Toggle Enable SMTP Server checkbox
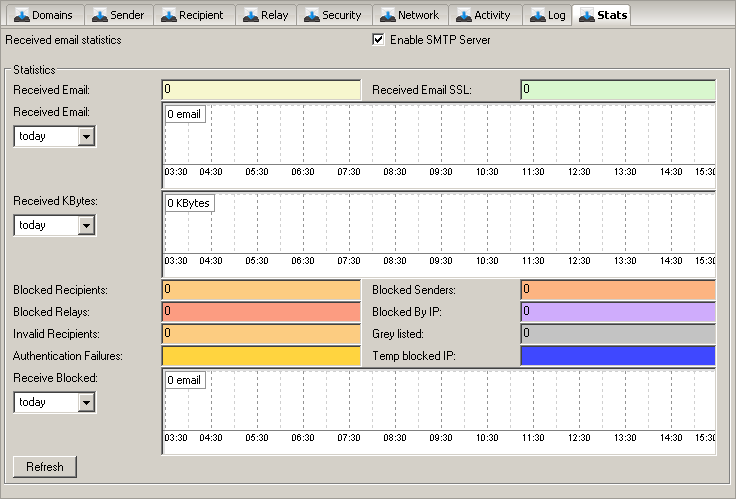The image size is (736, 499). coord(378,40)
